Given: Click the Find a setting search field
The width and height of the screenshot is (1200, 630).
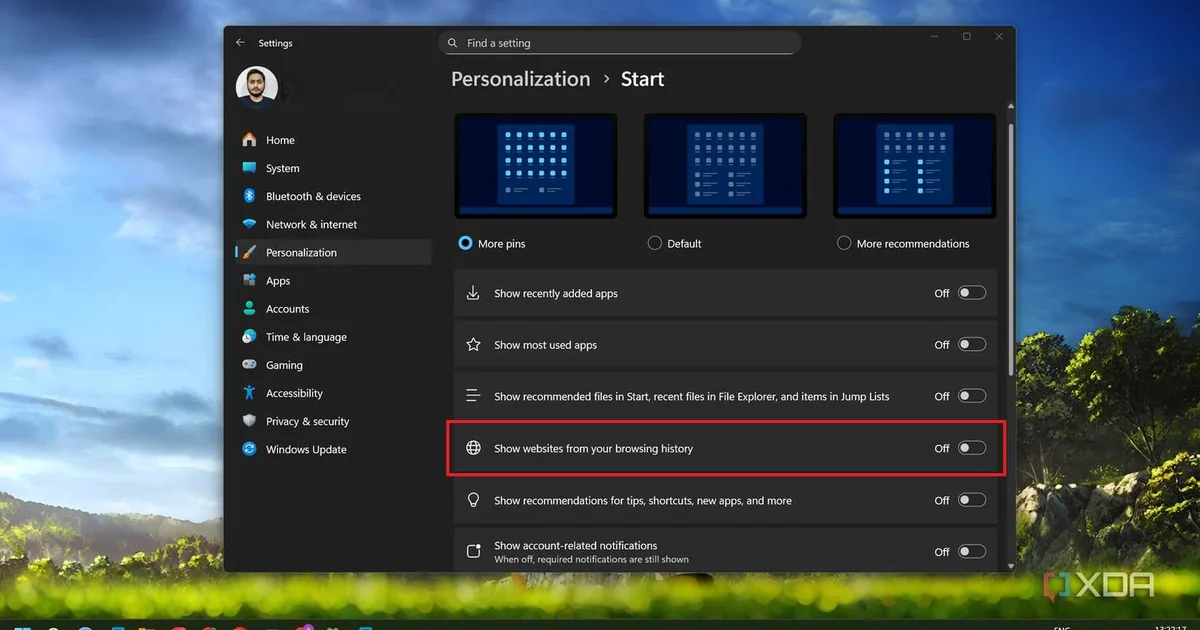Looking at the screenshot, I should point(620,43).
